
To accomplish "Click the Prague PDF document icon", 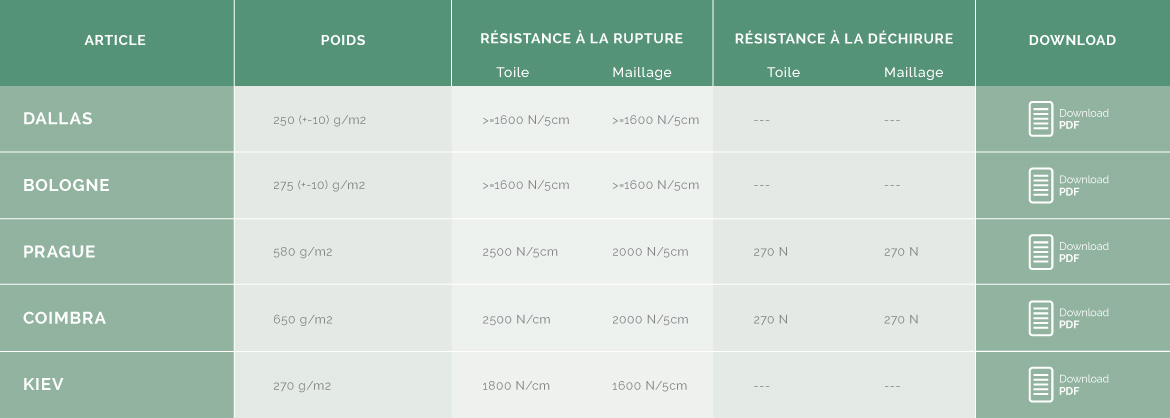I will click(1041, 252).
